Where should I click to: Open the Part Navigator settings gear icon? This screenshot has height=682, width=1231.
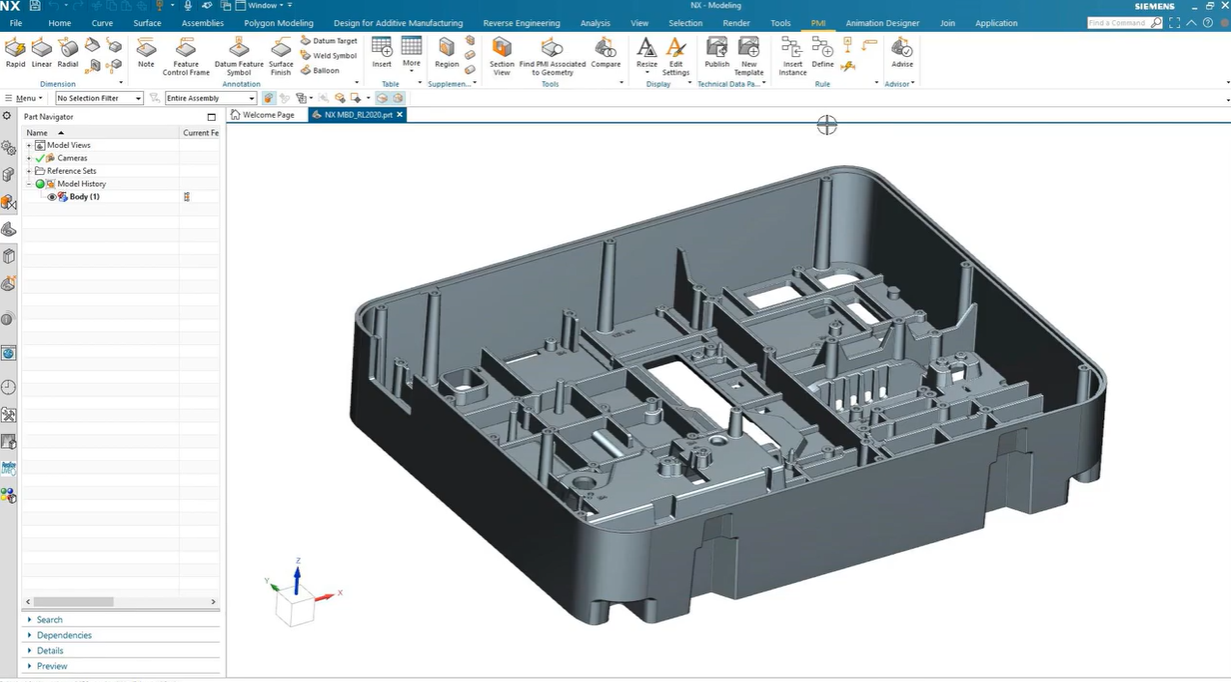[x=7, y=116]
